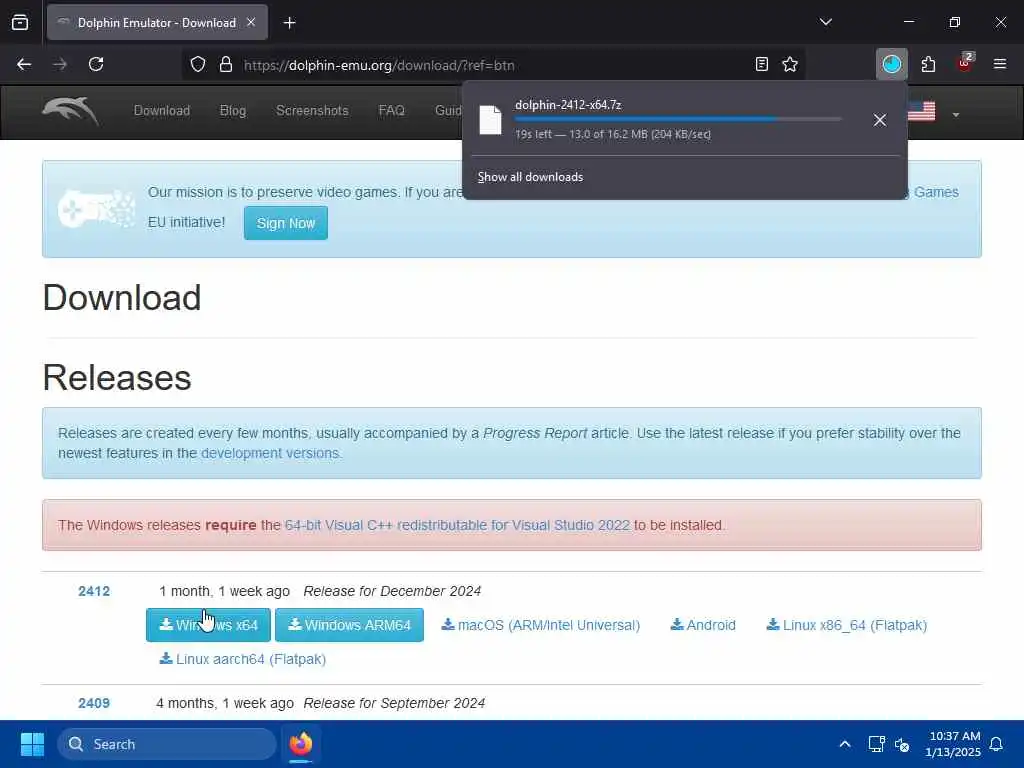This screenshot has height=768, width=1024.
Task: Open the extensions puzzle icon
Action: 928,64
